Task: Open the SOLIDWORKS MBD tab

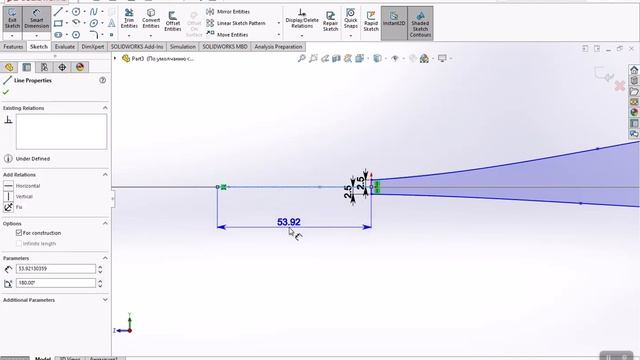Action: (x=225, y=47)
